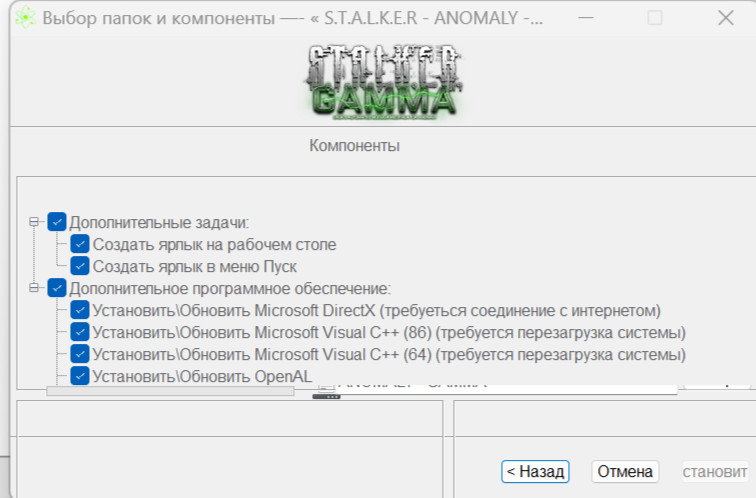This screenshot has width=756, height=498.
Task: Select the Дополнительное программное обеспечение: label
Action: click(x=230, y=289)
